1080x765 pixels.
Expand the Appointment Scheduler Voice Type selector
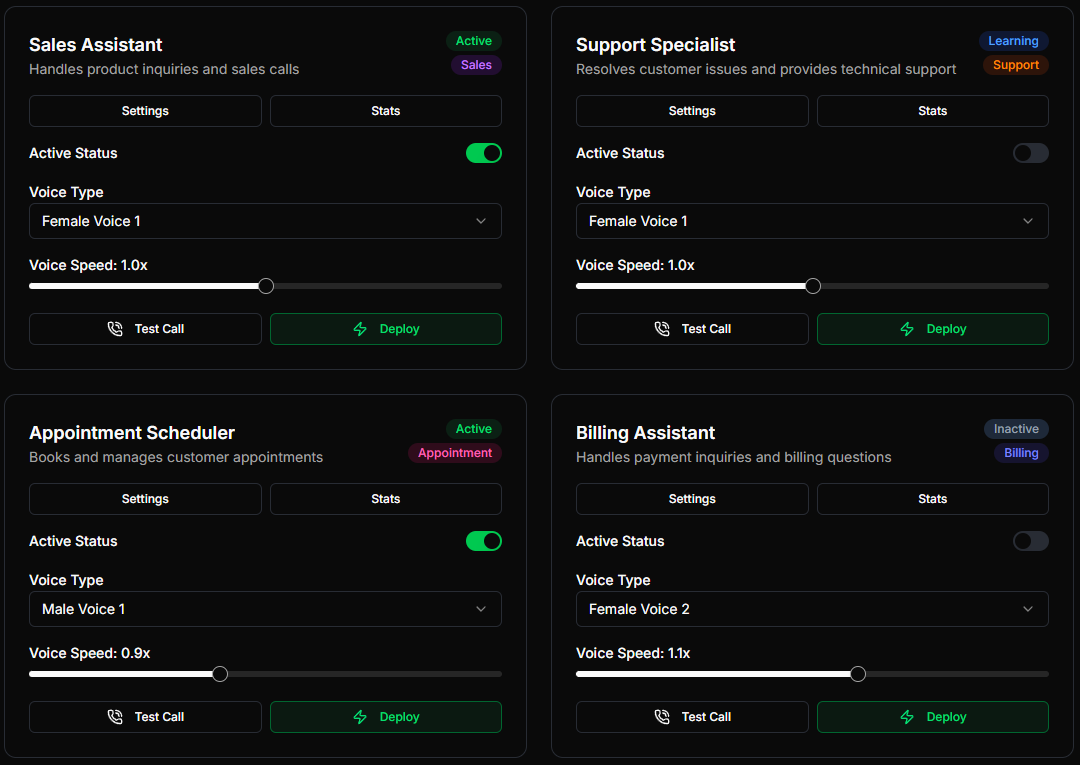pyautogui.click(x=265, y=609)
